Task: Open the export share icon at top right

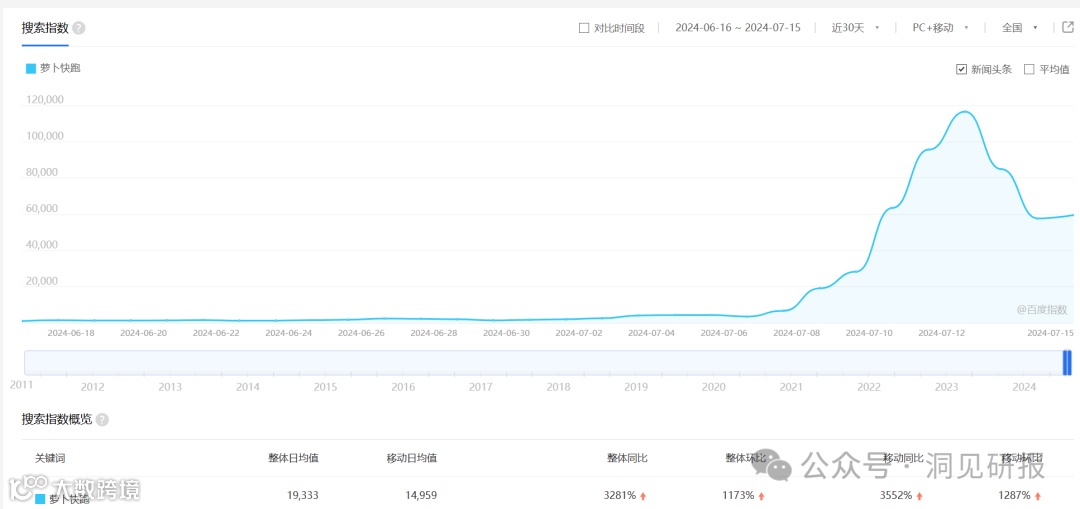Action: (1068, 28)
